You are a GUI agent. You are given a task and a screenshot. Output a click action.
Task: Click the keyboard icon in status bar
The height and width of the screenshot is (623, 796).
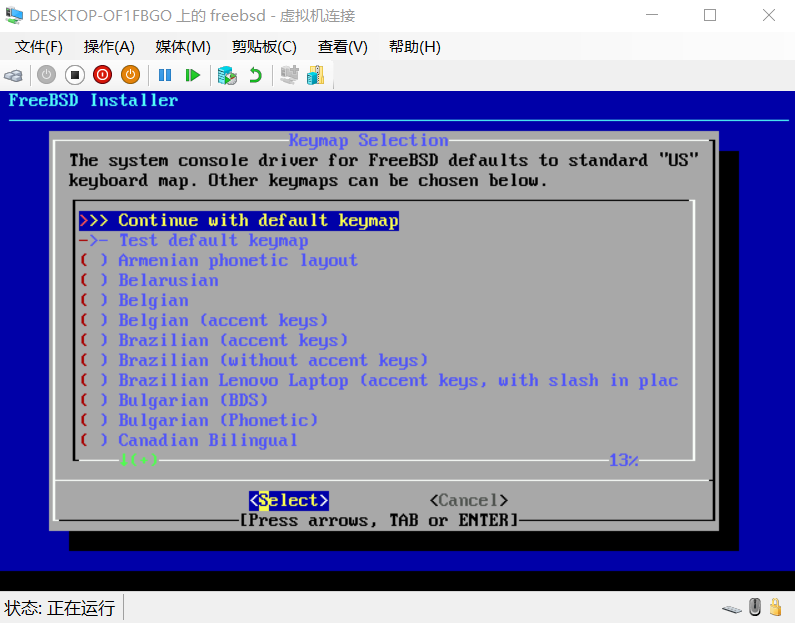click(732, 609)
